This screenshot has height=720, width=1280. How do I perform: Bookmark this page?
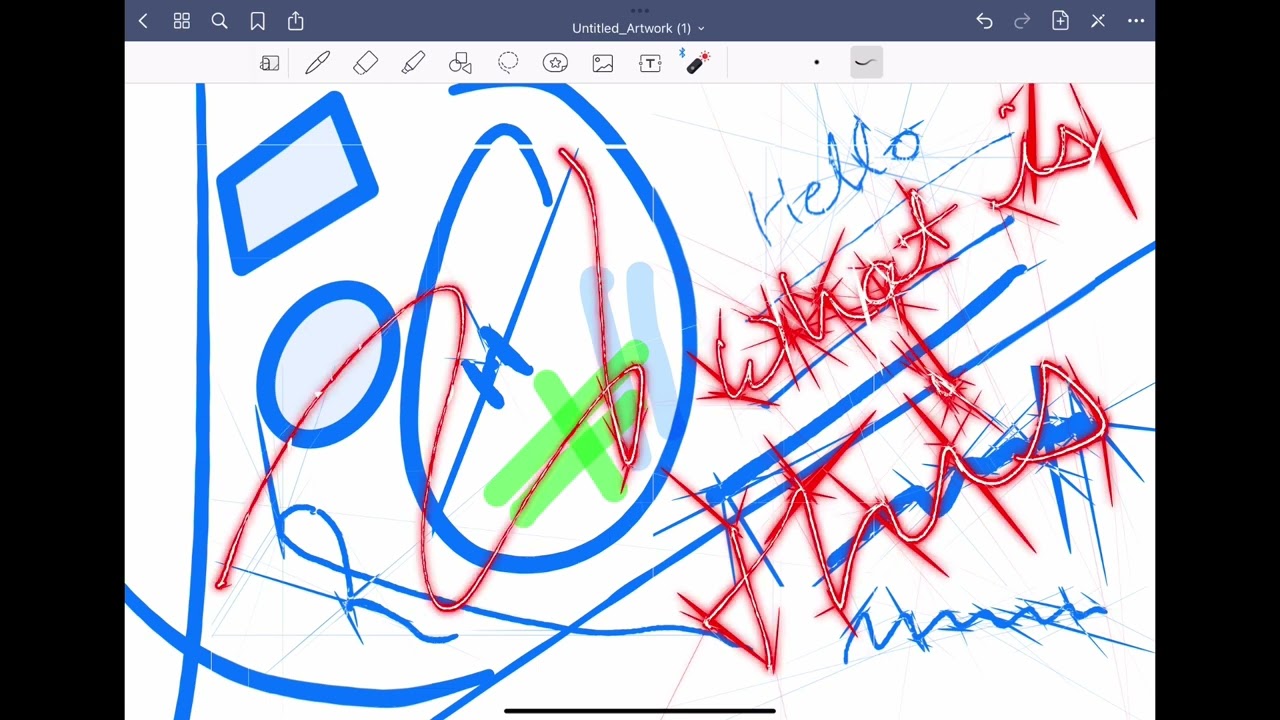pyautogui.click(x=257, y=21)
